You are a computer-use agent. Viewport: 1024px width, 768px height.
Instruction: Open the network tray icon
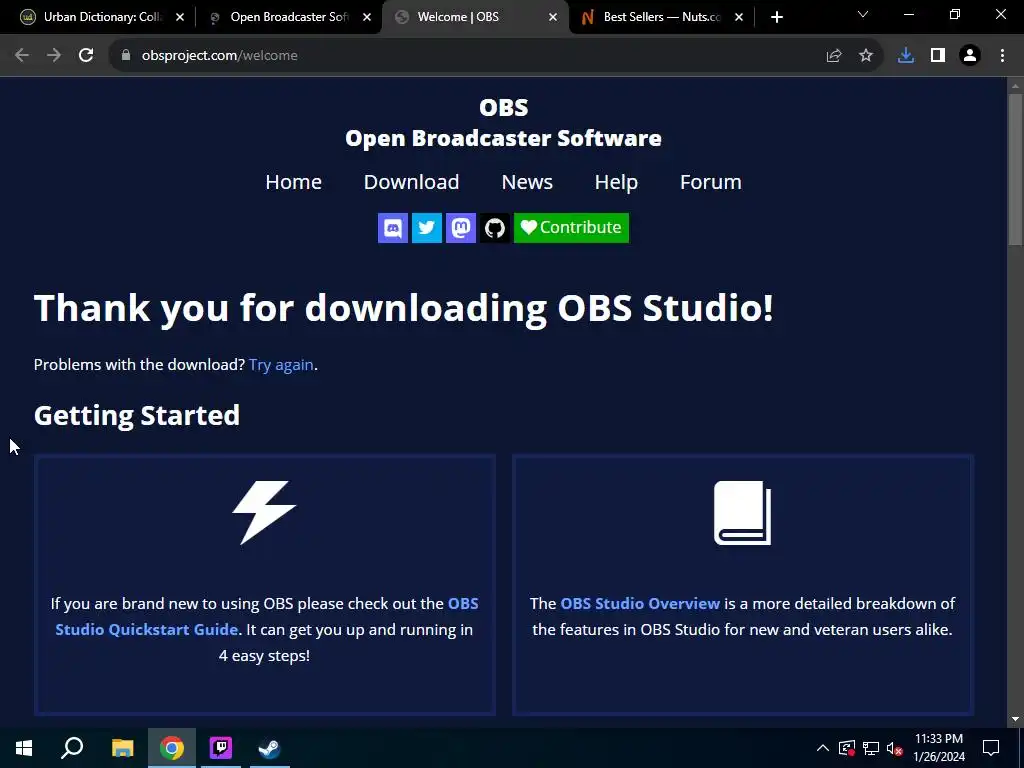(871, 748)
